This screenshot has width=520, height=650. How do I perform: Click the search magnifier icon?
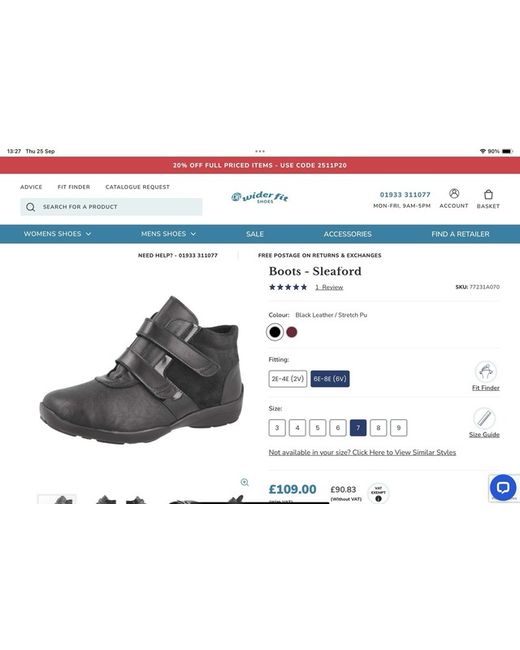tap(31, 207)
